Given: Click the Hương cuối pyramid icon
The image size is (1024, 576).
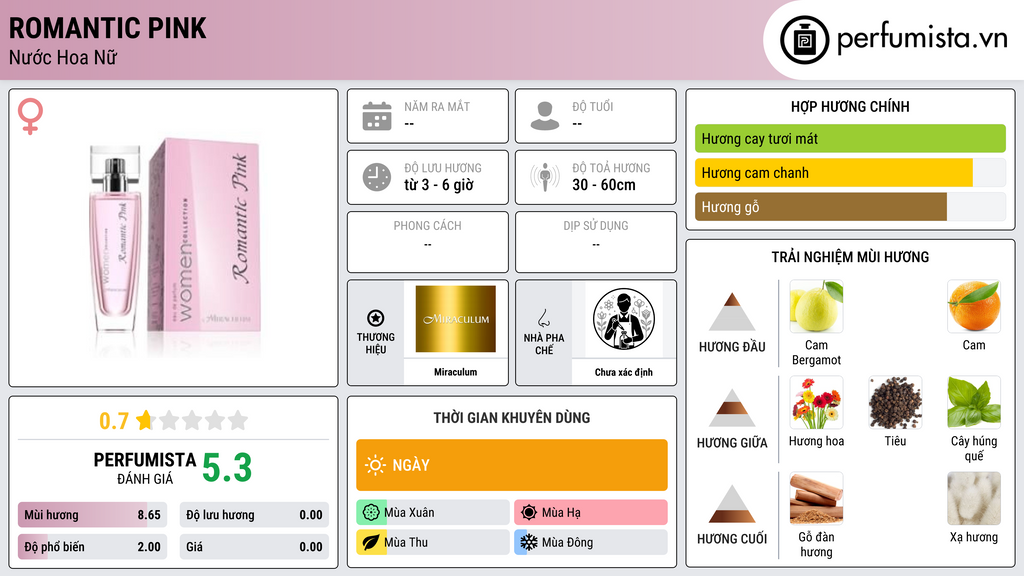Looking at the screenshot, I should tap(732, 504).
